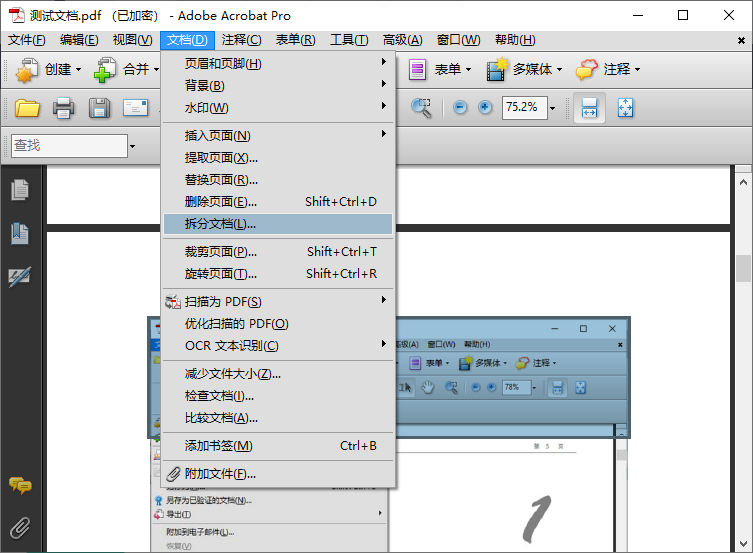Open the Signatures panel in the sidebar
This screenshot has width=753, height=553.
tap(20, 277)
